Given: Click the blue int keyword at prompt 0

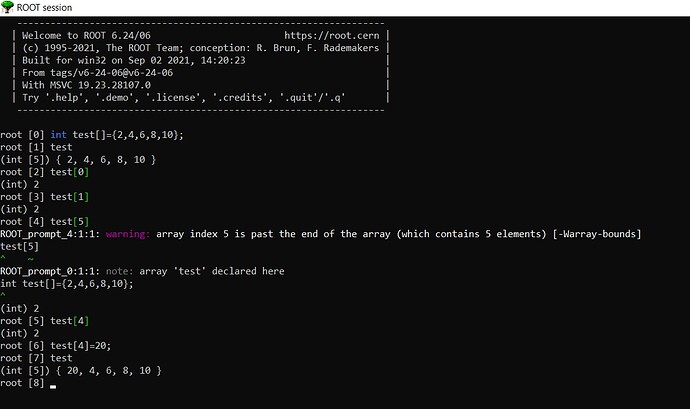Looking at the screenshot, I should 59,135.
